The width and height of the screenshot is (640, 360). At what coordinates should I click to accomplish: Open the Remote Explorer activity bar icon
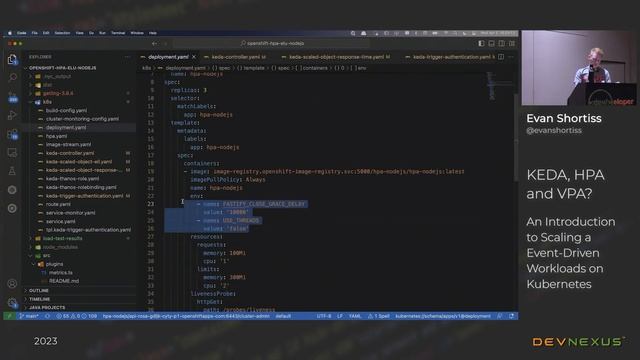pyautogui.click(x=12, y=153)
